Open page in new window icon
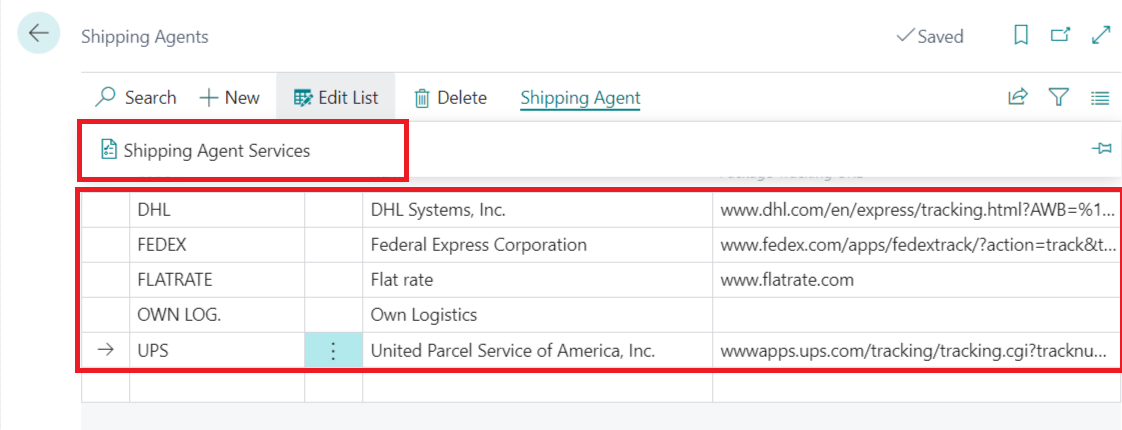Image resolution: width=1122 pixels, height=430 pixels. 1061,36
